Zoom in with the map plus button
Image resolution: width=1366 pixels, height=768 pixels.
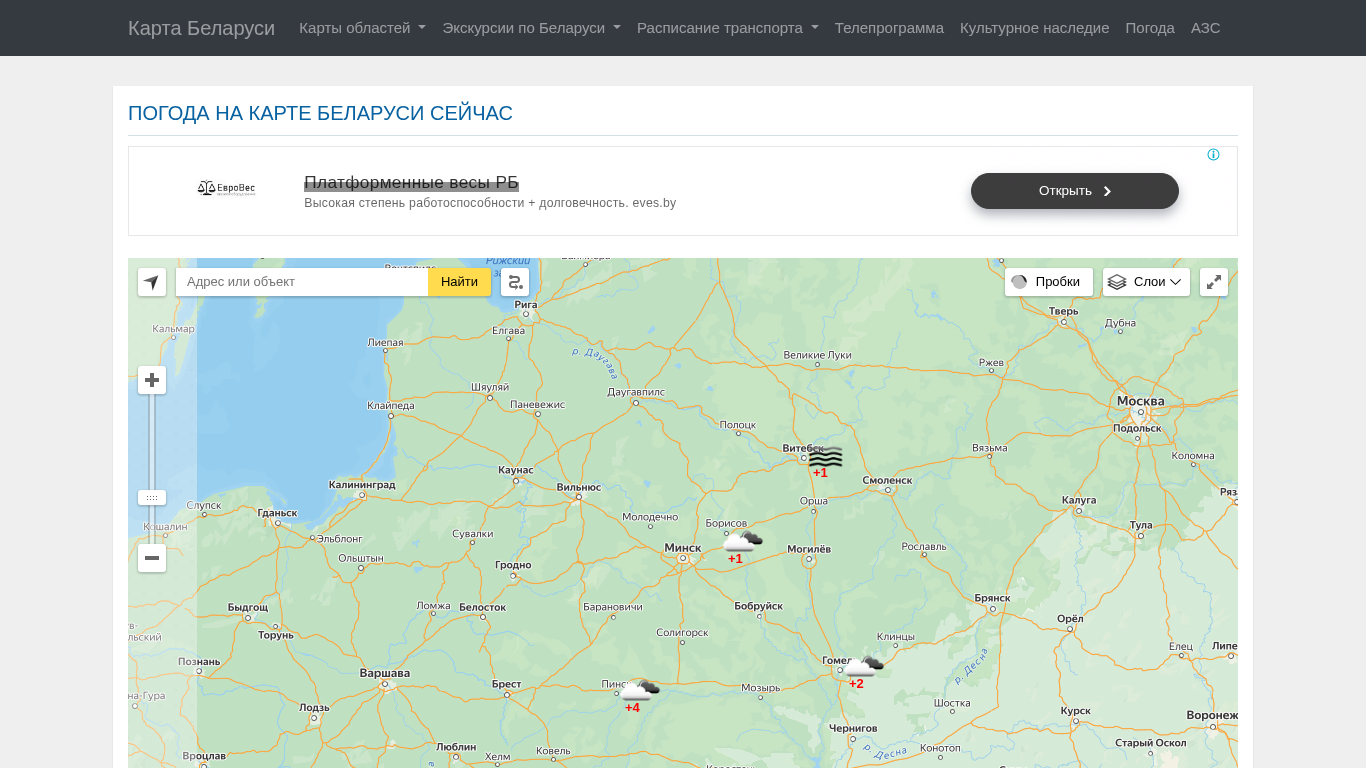tap(152, 380)
